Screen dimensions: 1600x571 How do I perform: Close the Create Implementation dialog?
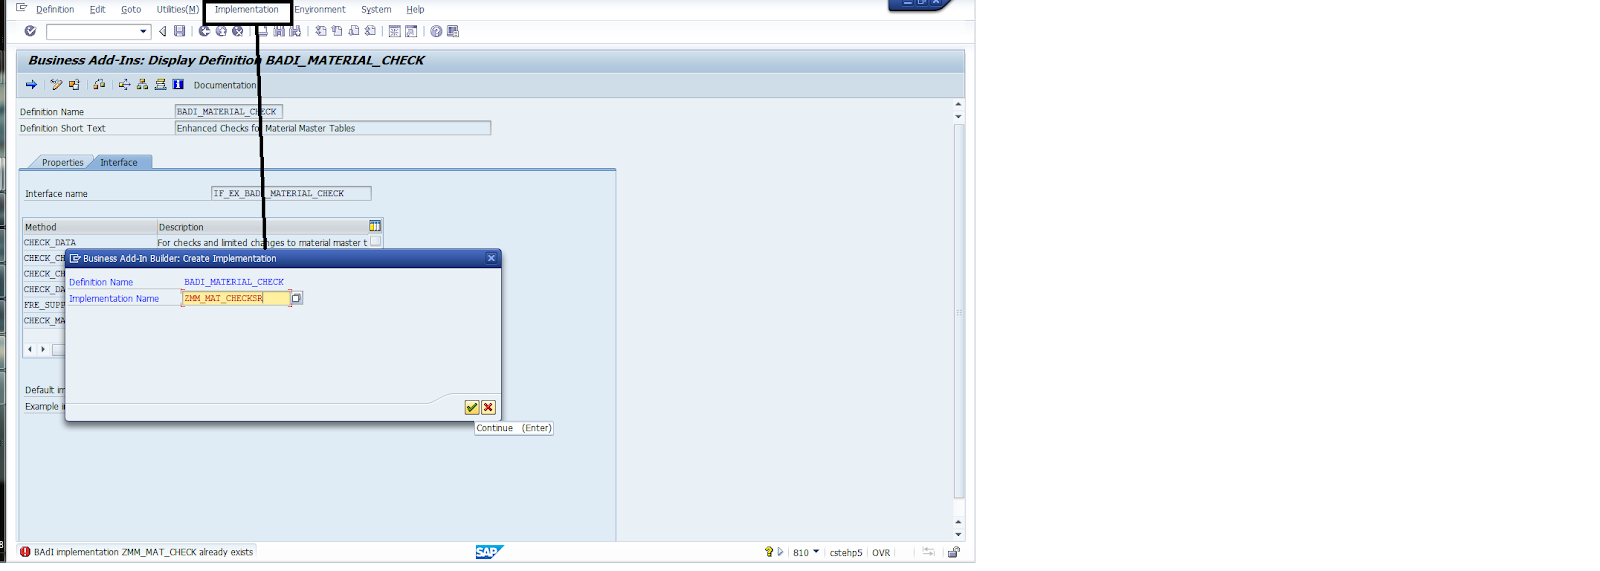[x=491, y=258]
